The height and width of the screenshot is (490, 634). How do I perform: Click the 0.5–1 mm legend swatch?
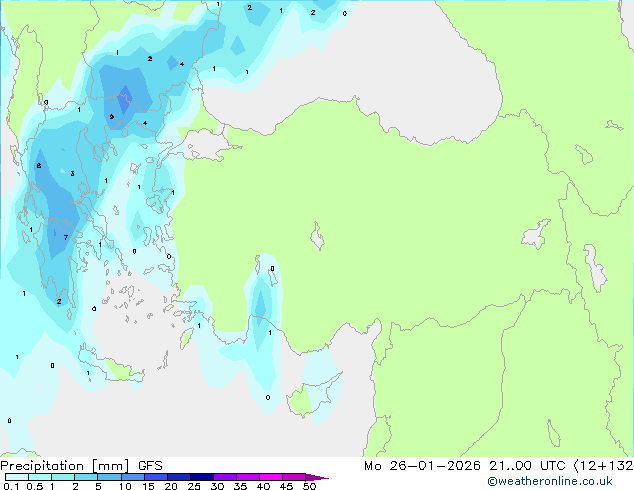pyautogui.click(x=40, y=477)
